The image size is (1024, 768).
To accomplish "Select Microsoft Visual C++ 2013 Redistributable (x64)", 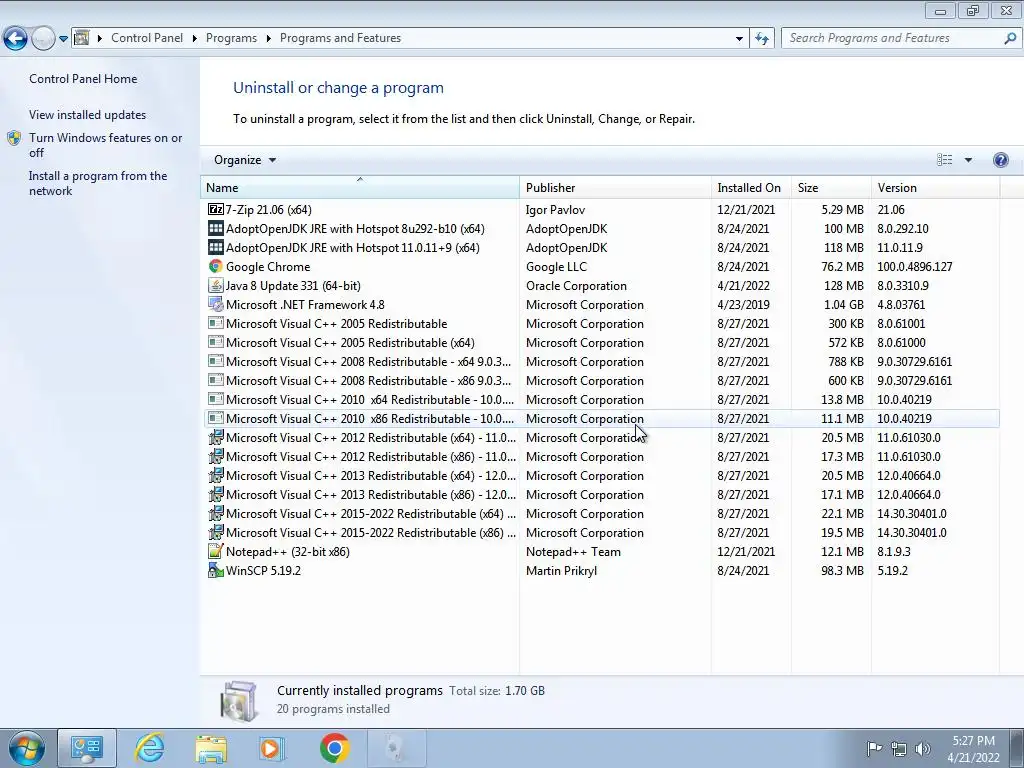I will point(601,475).
